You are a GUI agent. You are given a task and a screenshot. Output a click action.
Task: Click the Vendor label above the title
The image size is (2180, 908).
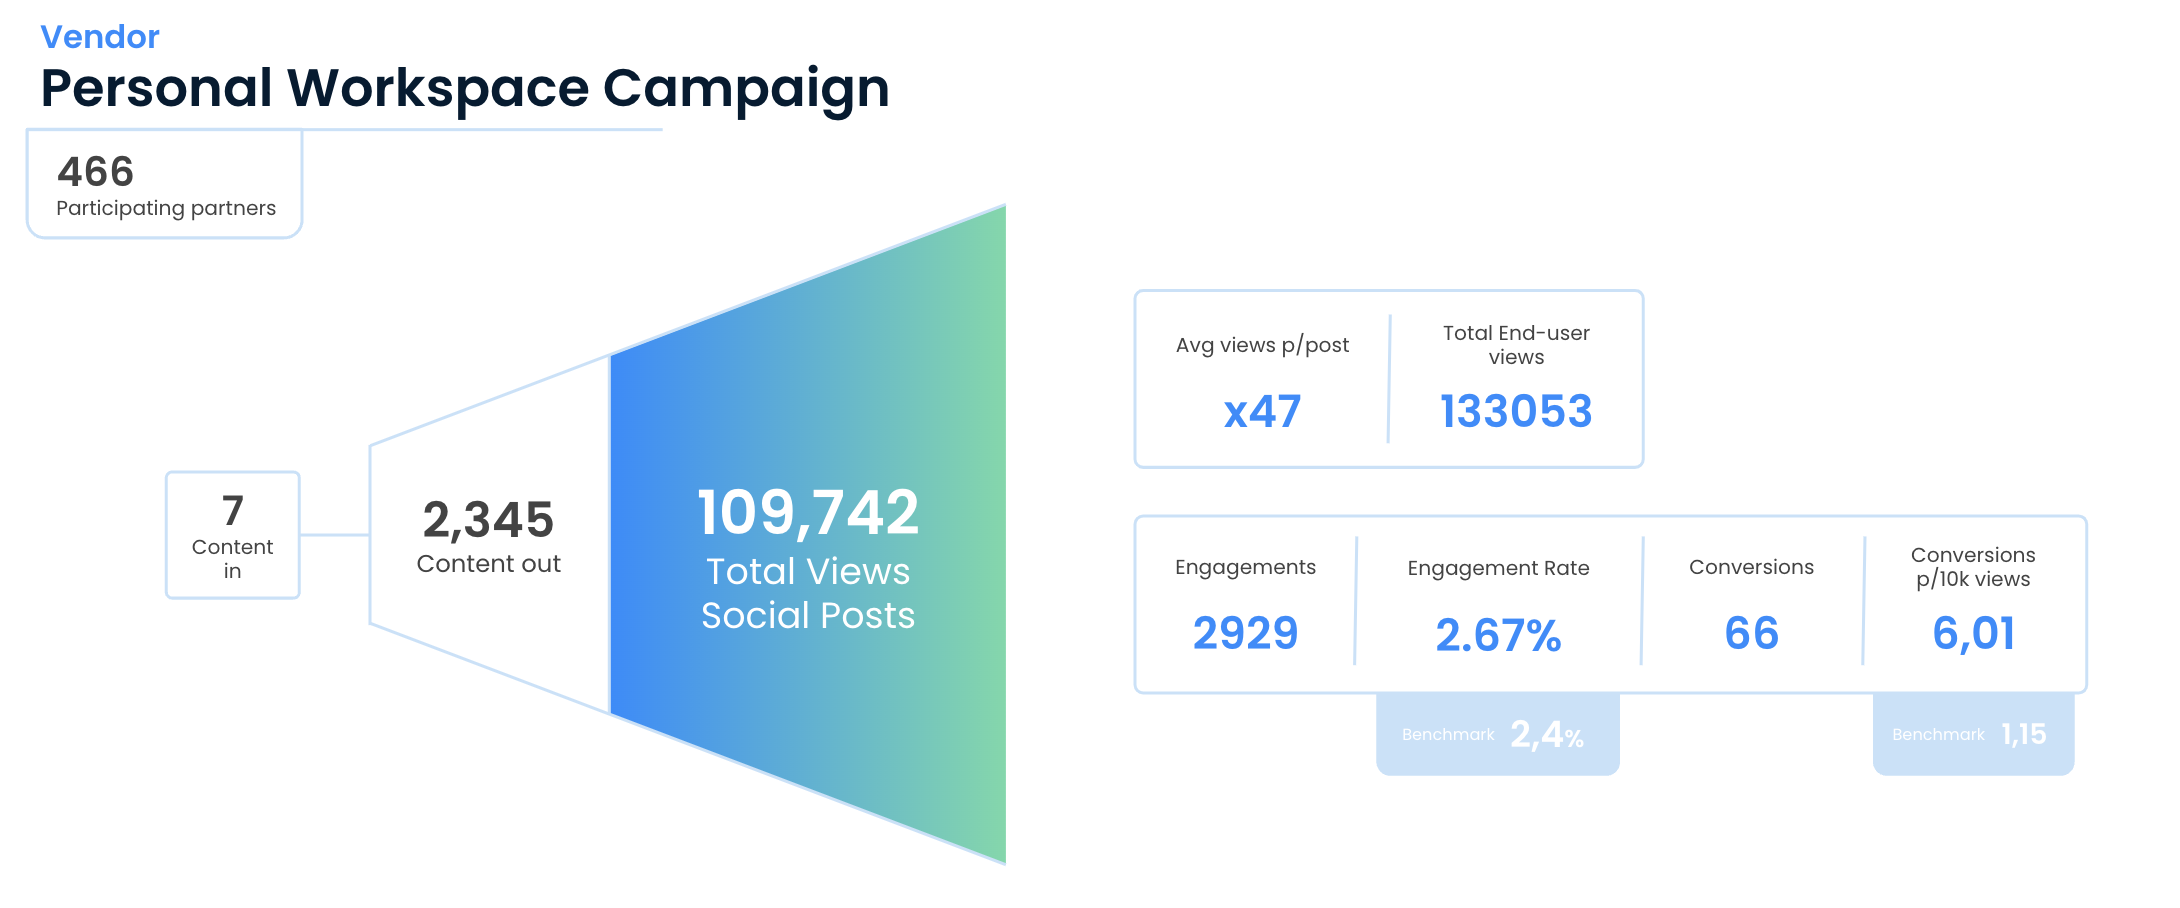tap(99, 36)
